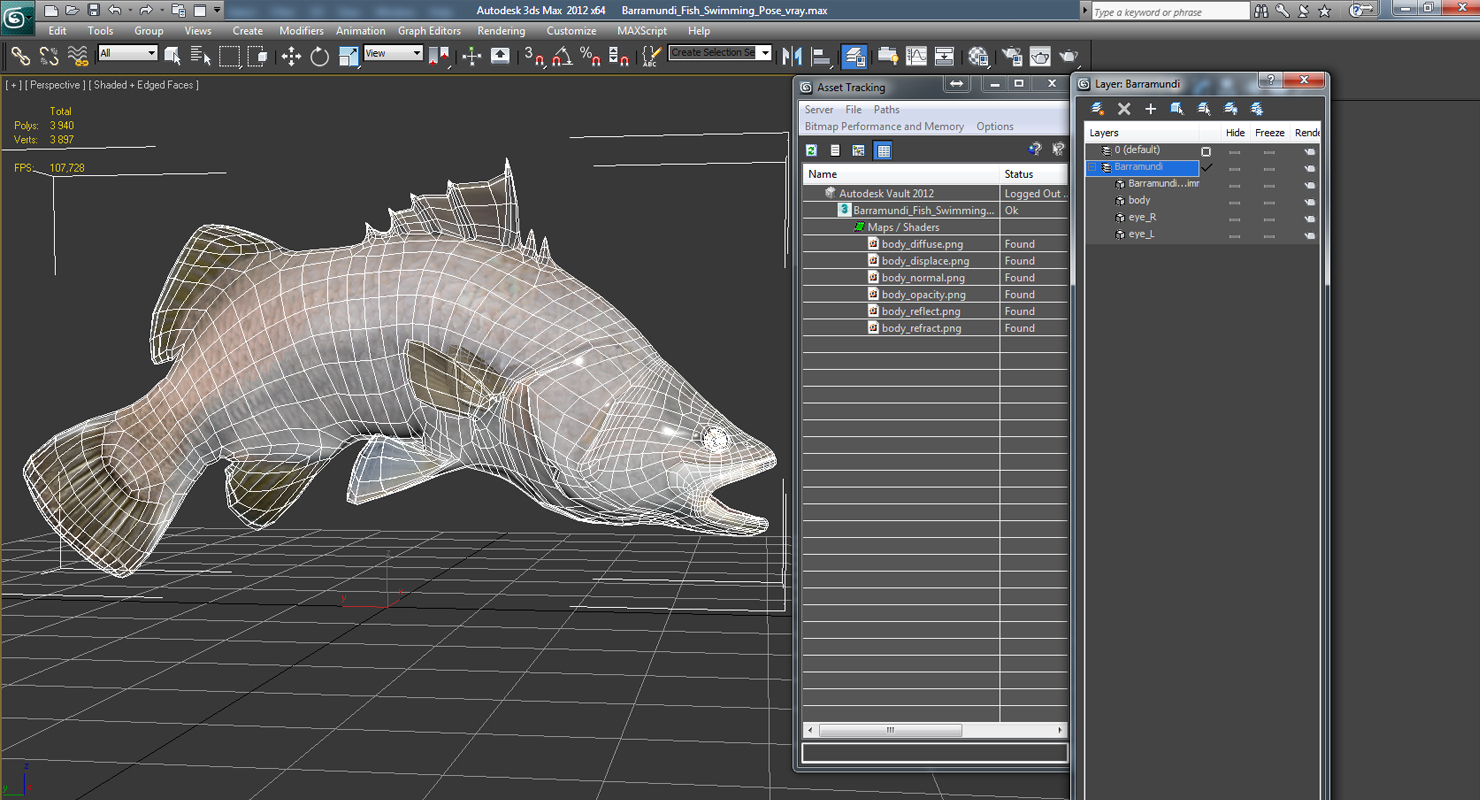
Task: Choose the Select Object arrow tool
Action: 173,57
